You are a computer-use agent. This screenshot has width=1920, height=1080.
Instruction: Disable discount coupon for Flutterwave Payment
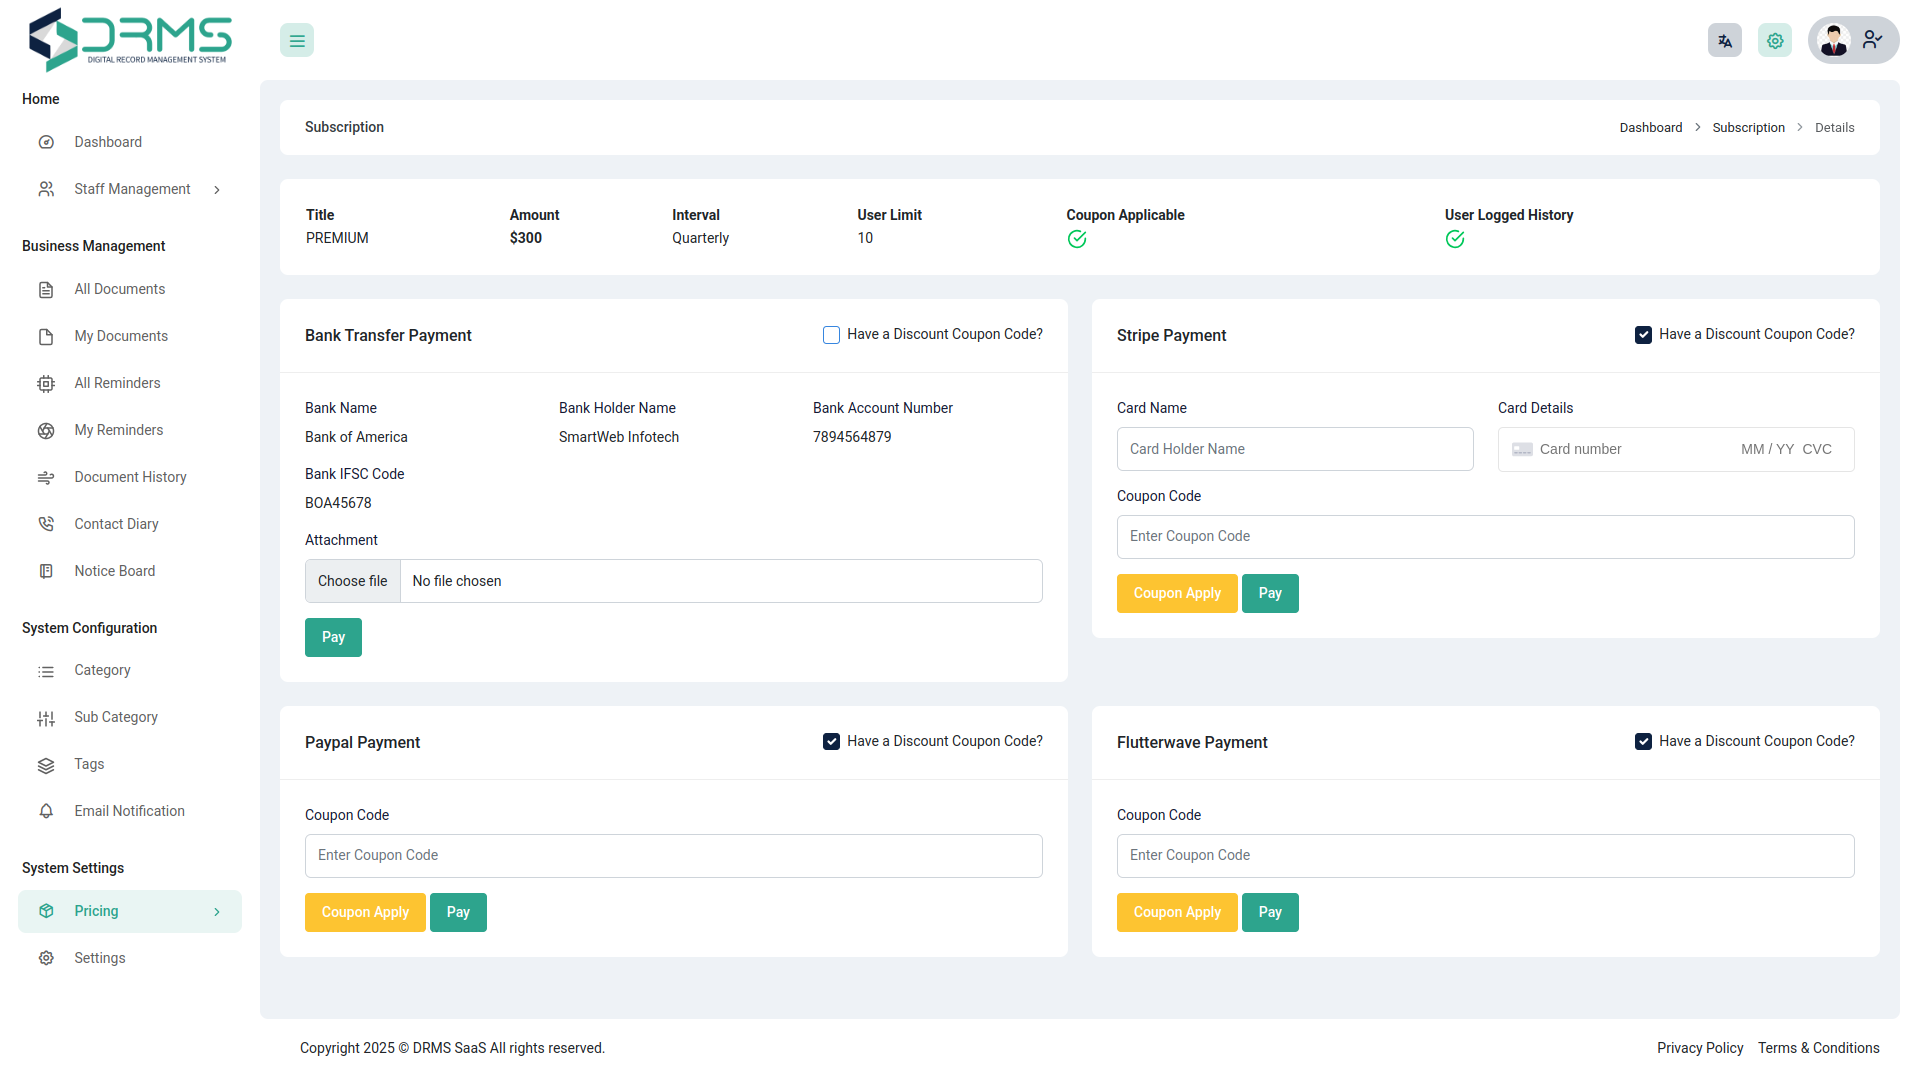tap(1643, 741)
